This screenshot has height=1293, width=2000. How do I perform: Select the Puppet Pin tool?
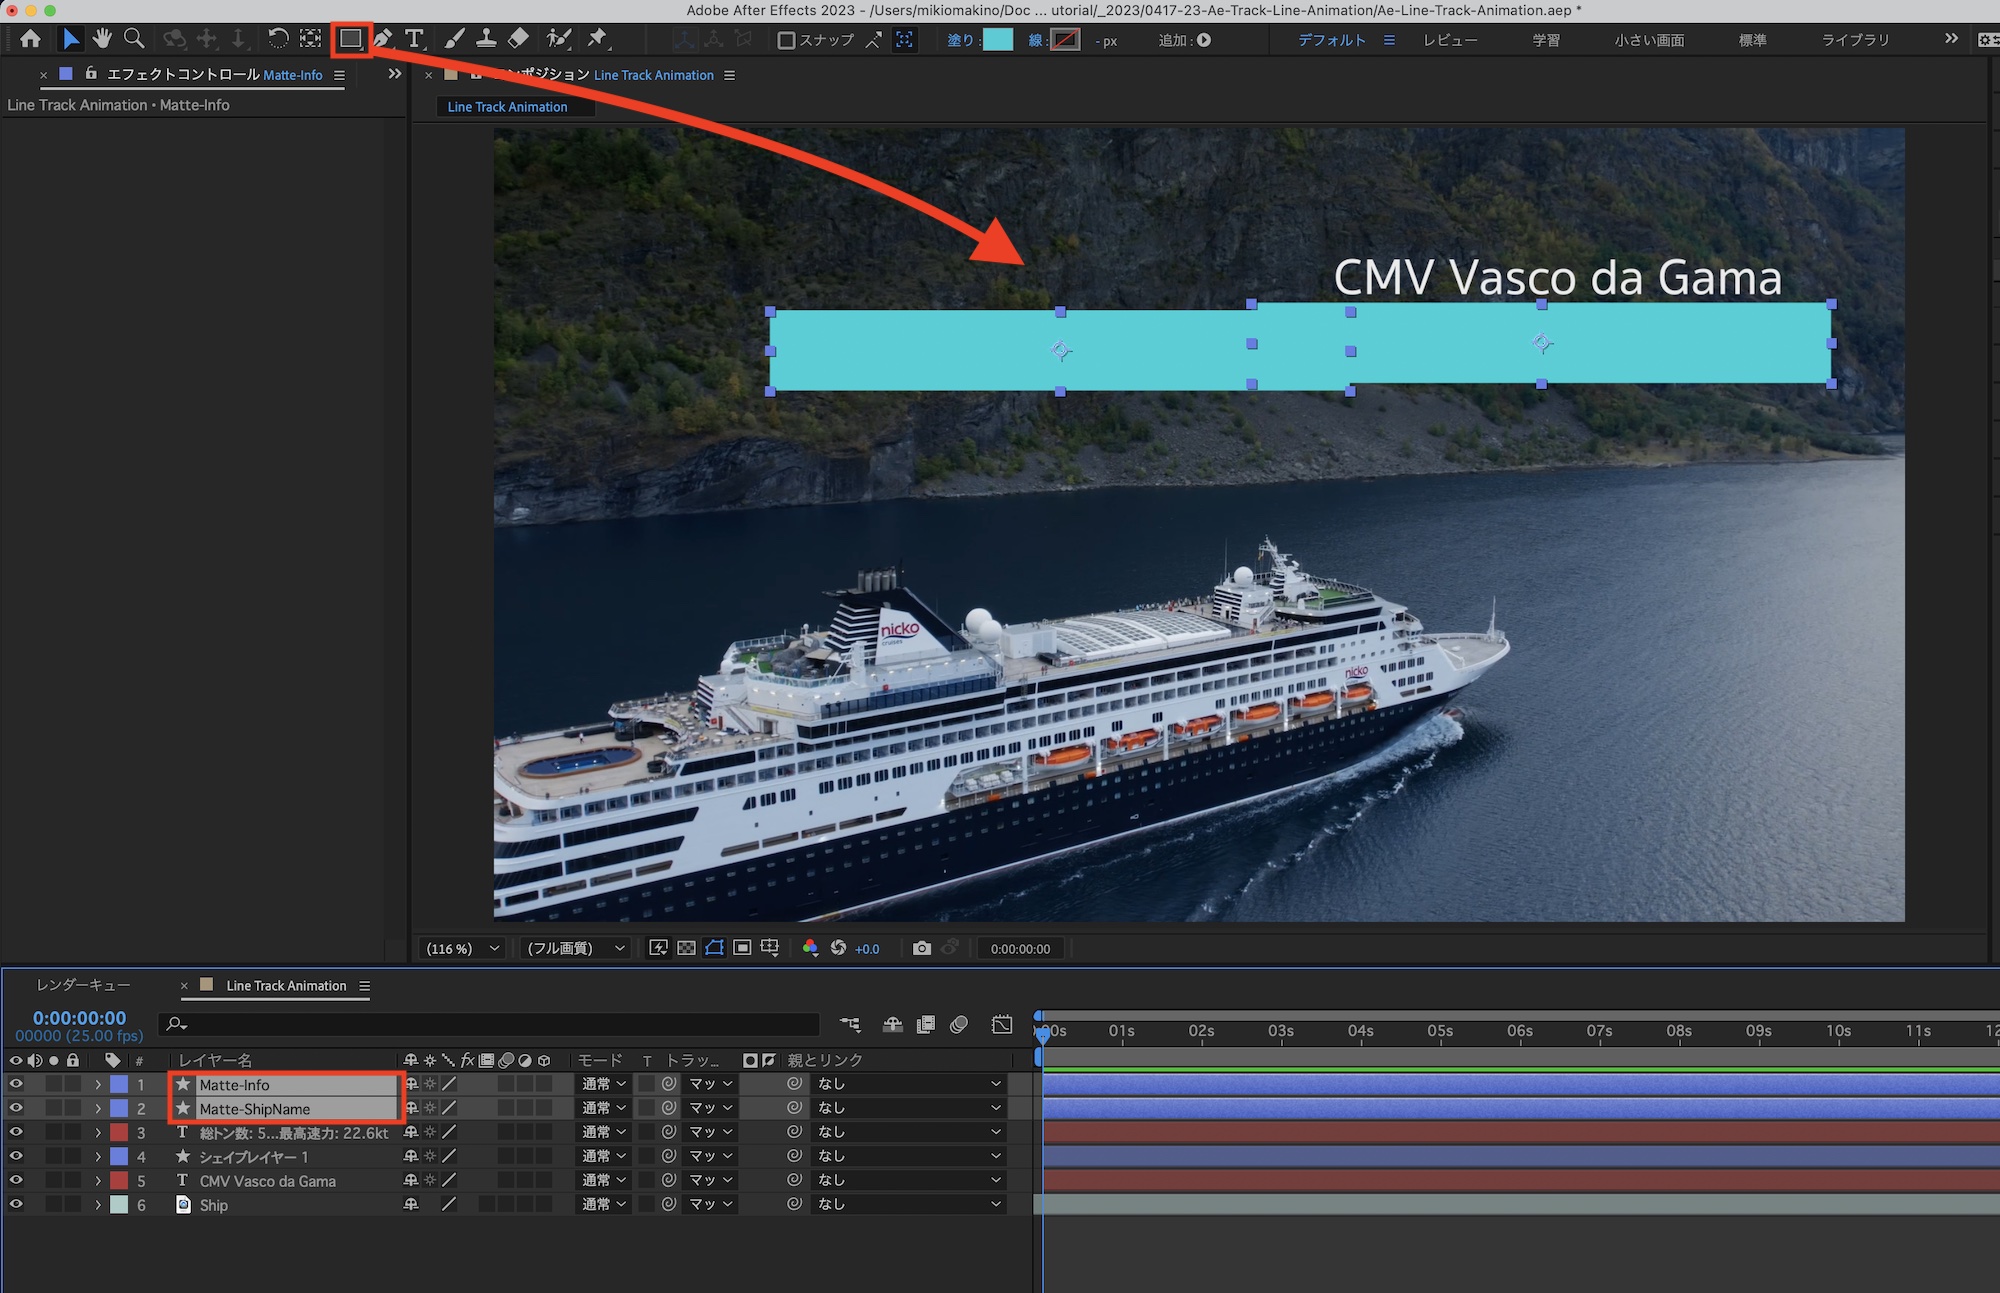coord(597,39)
